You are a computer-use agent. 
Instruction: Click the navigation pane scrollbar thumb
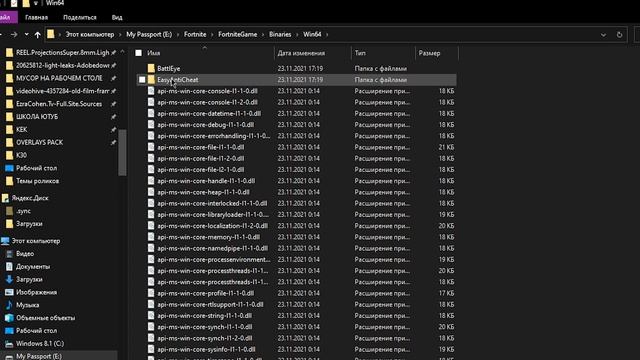tap(122, 153)
